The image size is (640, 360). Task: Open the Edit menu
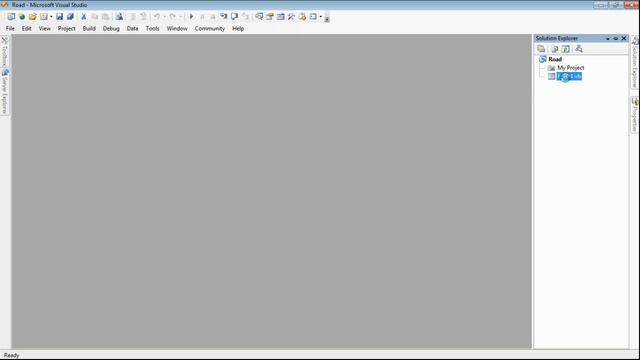27,29
